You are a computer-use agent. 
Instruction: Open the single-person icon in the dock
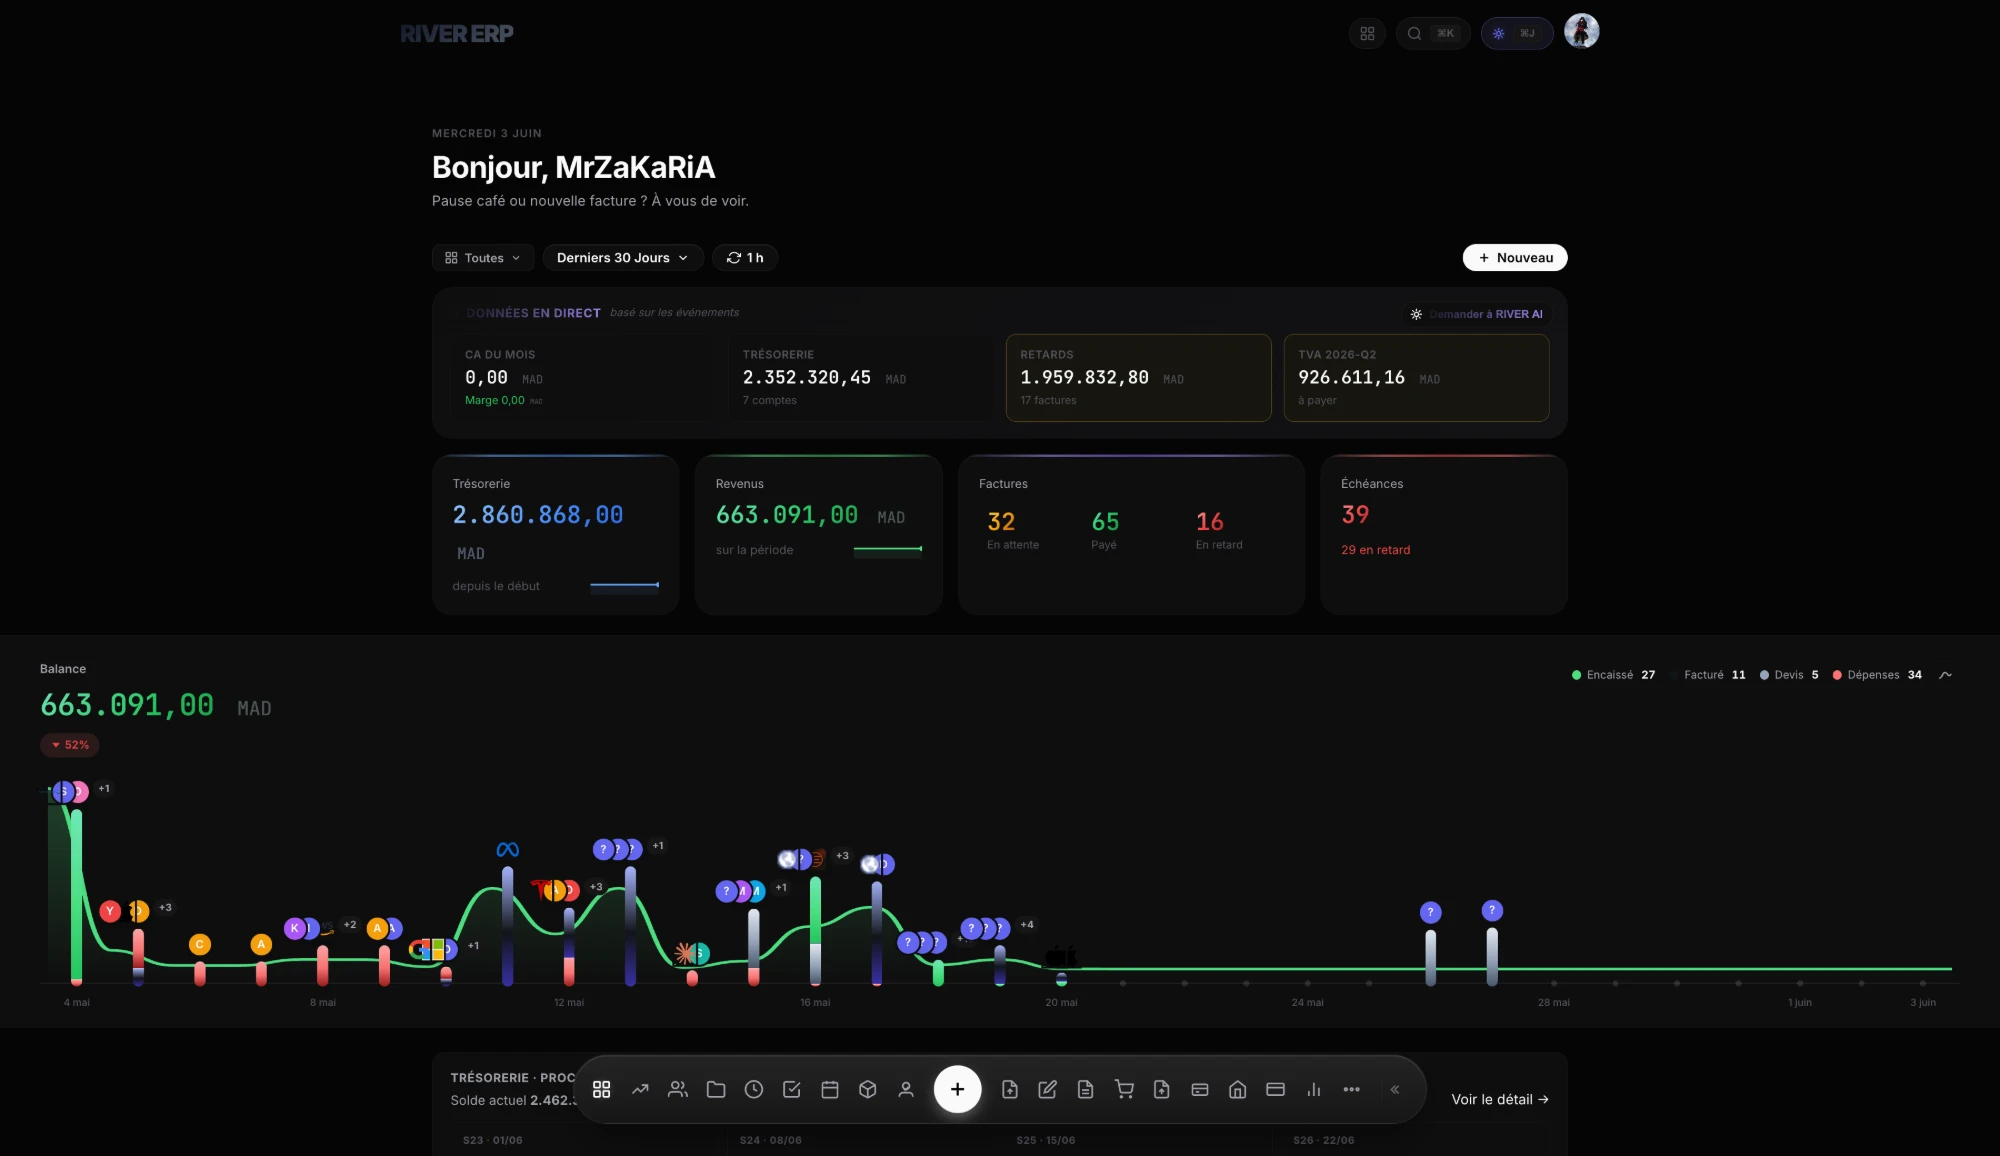[x=906, y=1089]
